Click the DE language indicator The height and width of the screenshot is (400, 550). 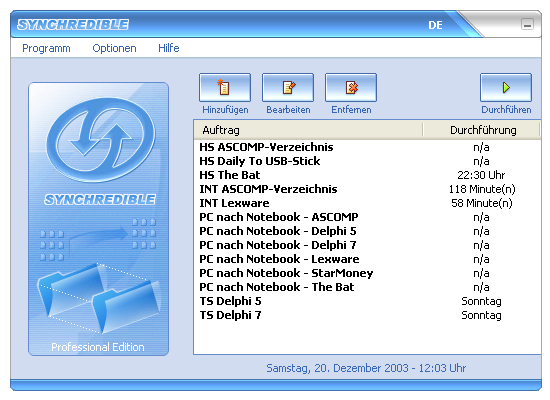point(435,25)
